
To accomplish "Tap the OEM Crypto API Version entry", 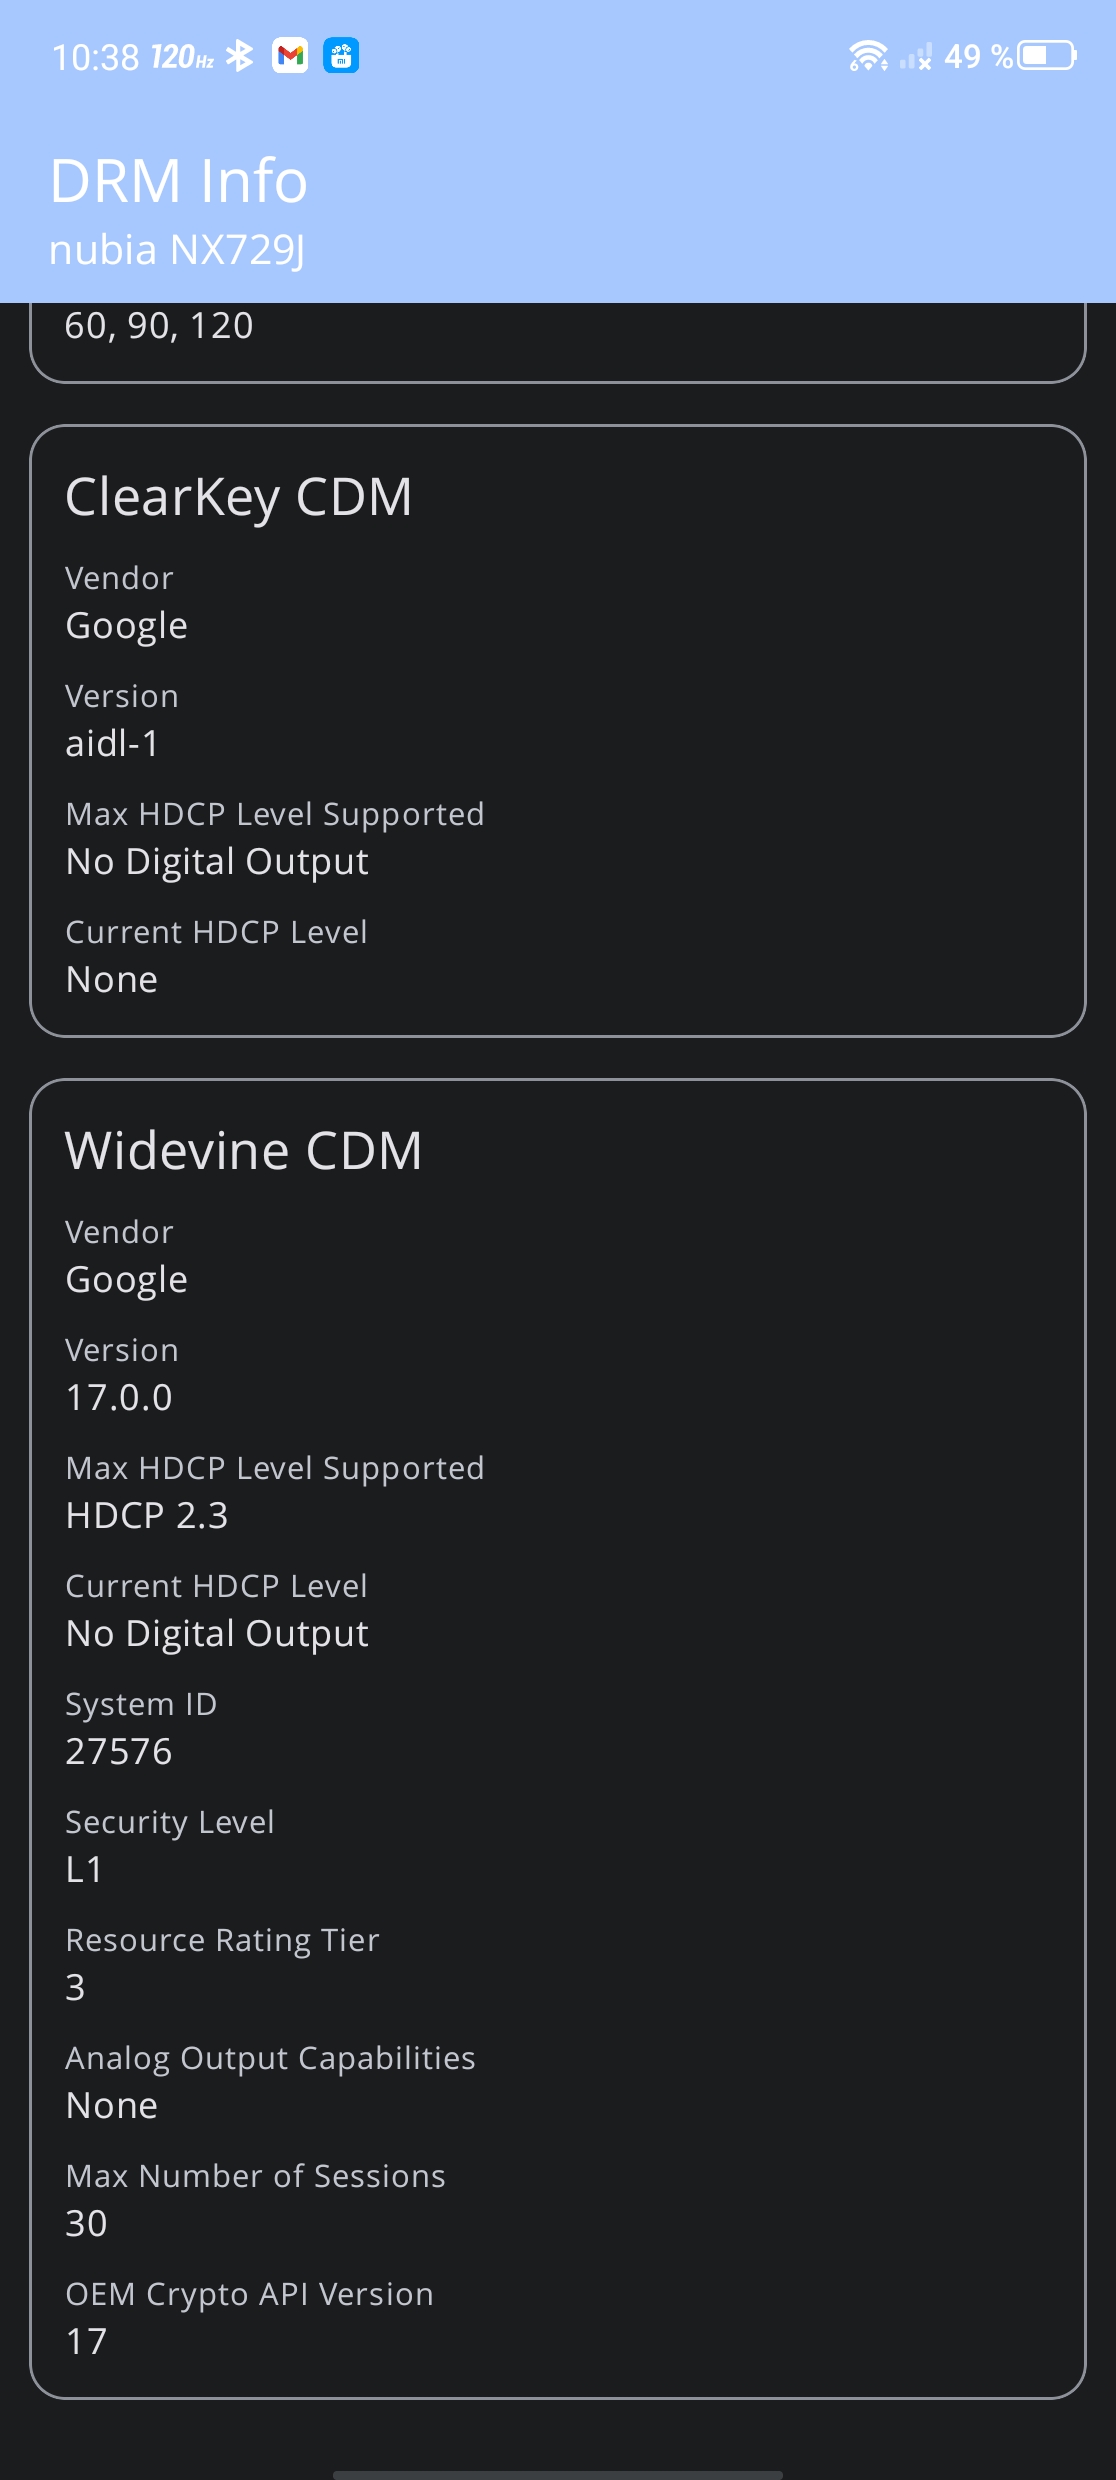I will pos(250,2318).
